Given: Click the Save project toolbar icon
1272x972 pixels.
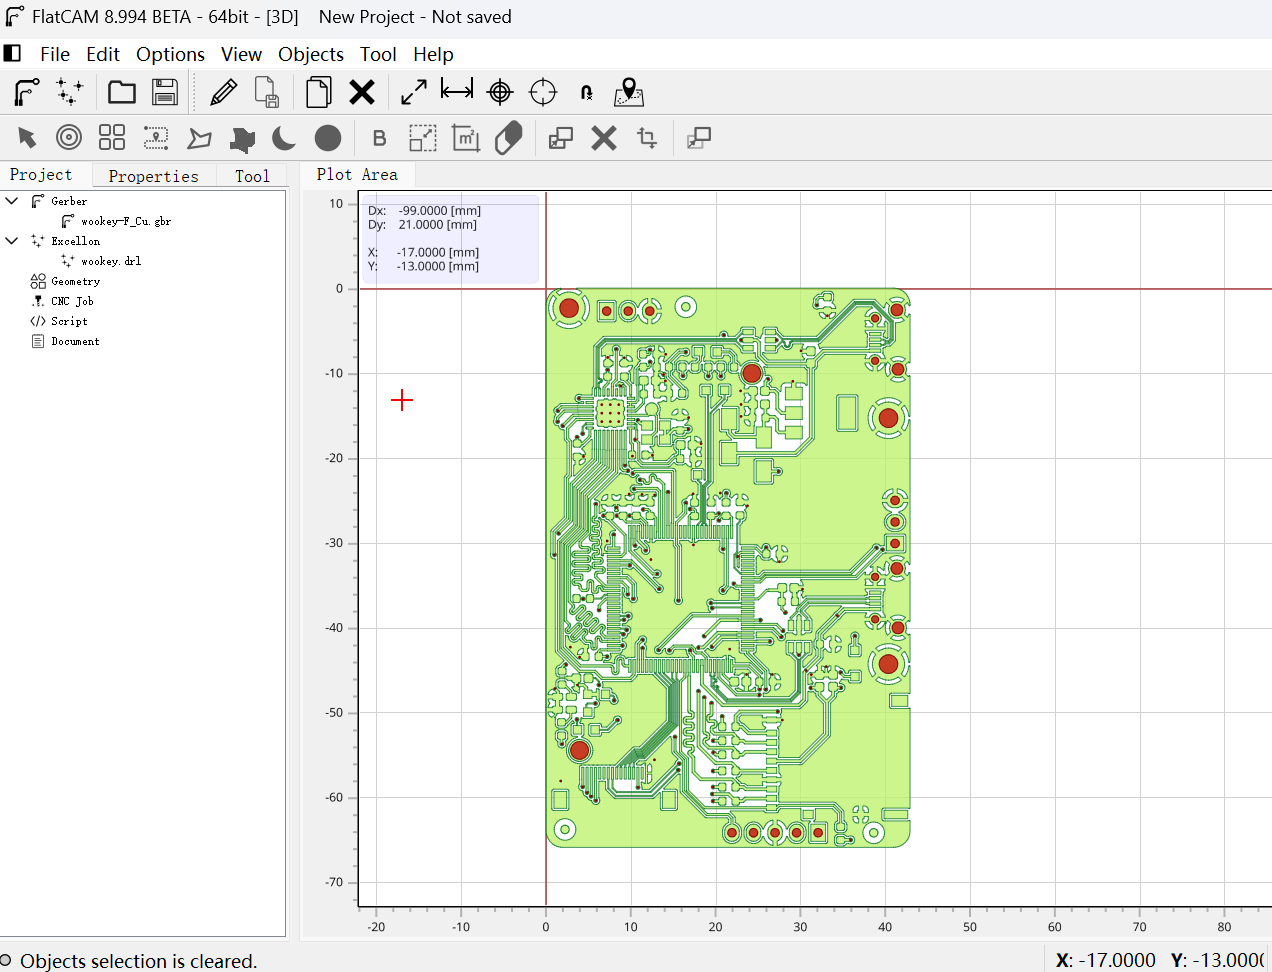Looking at the screenshot, I should coord(164,91).
